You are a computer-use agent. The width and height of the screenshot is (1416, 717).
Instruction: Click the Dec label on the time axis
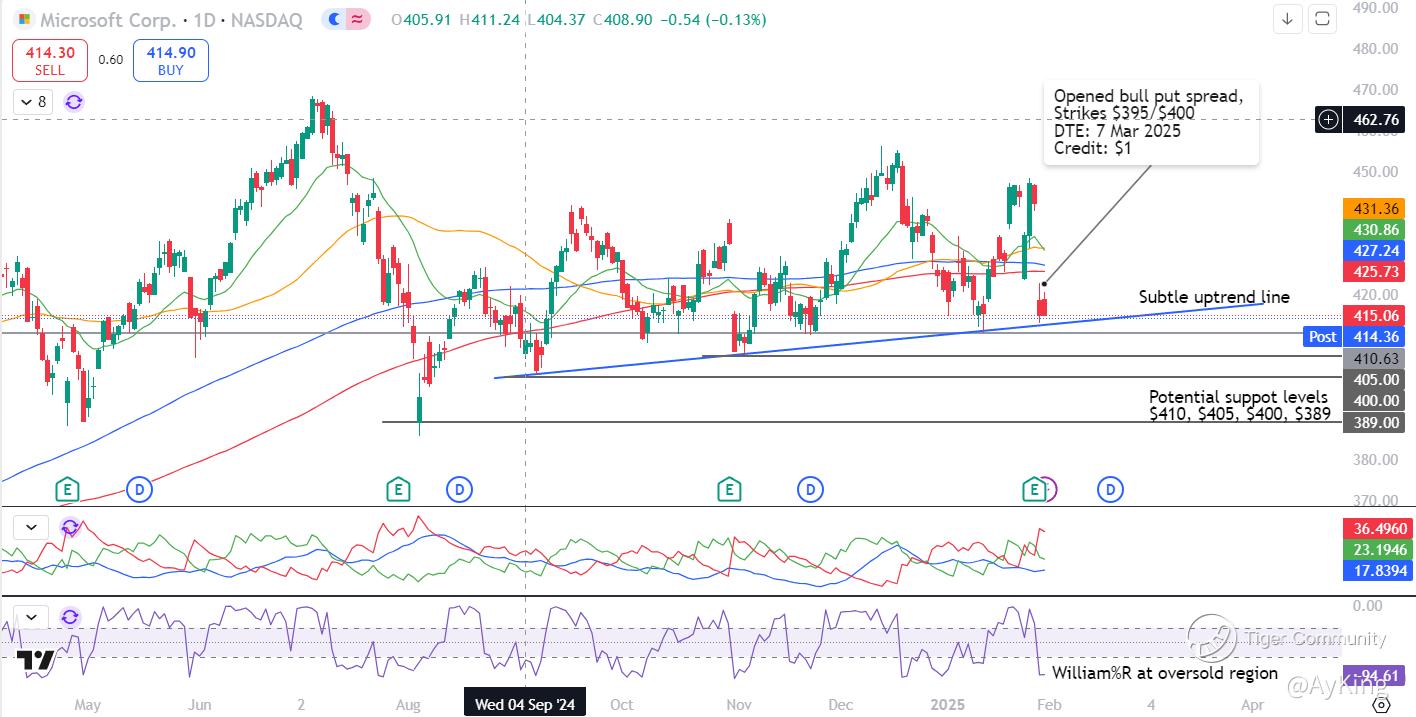click(x=842, y=704)
